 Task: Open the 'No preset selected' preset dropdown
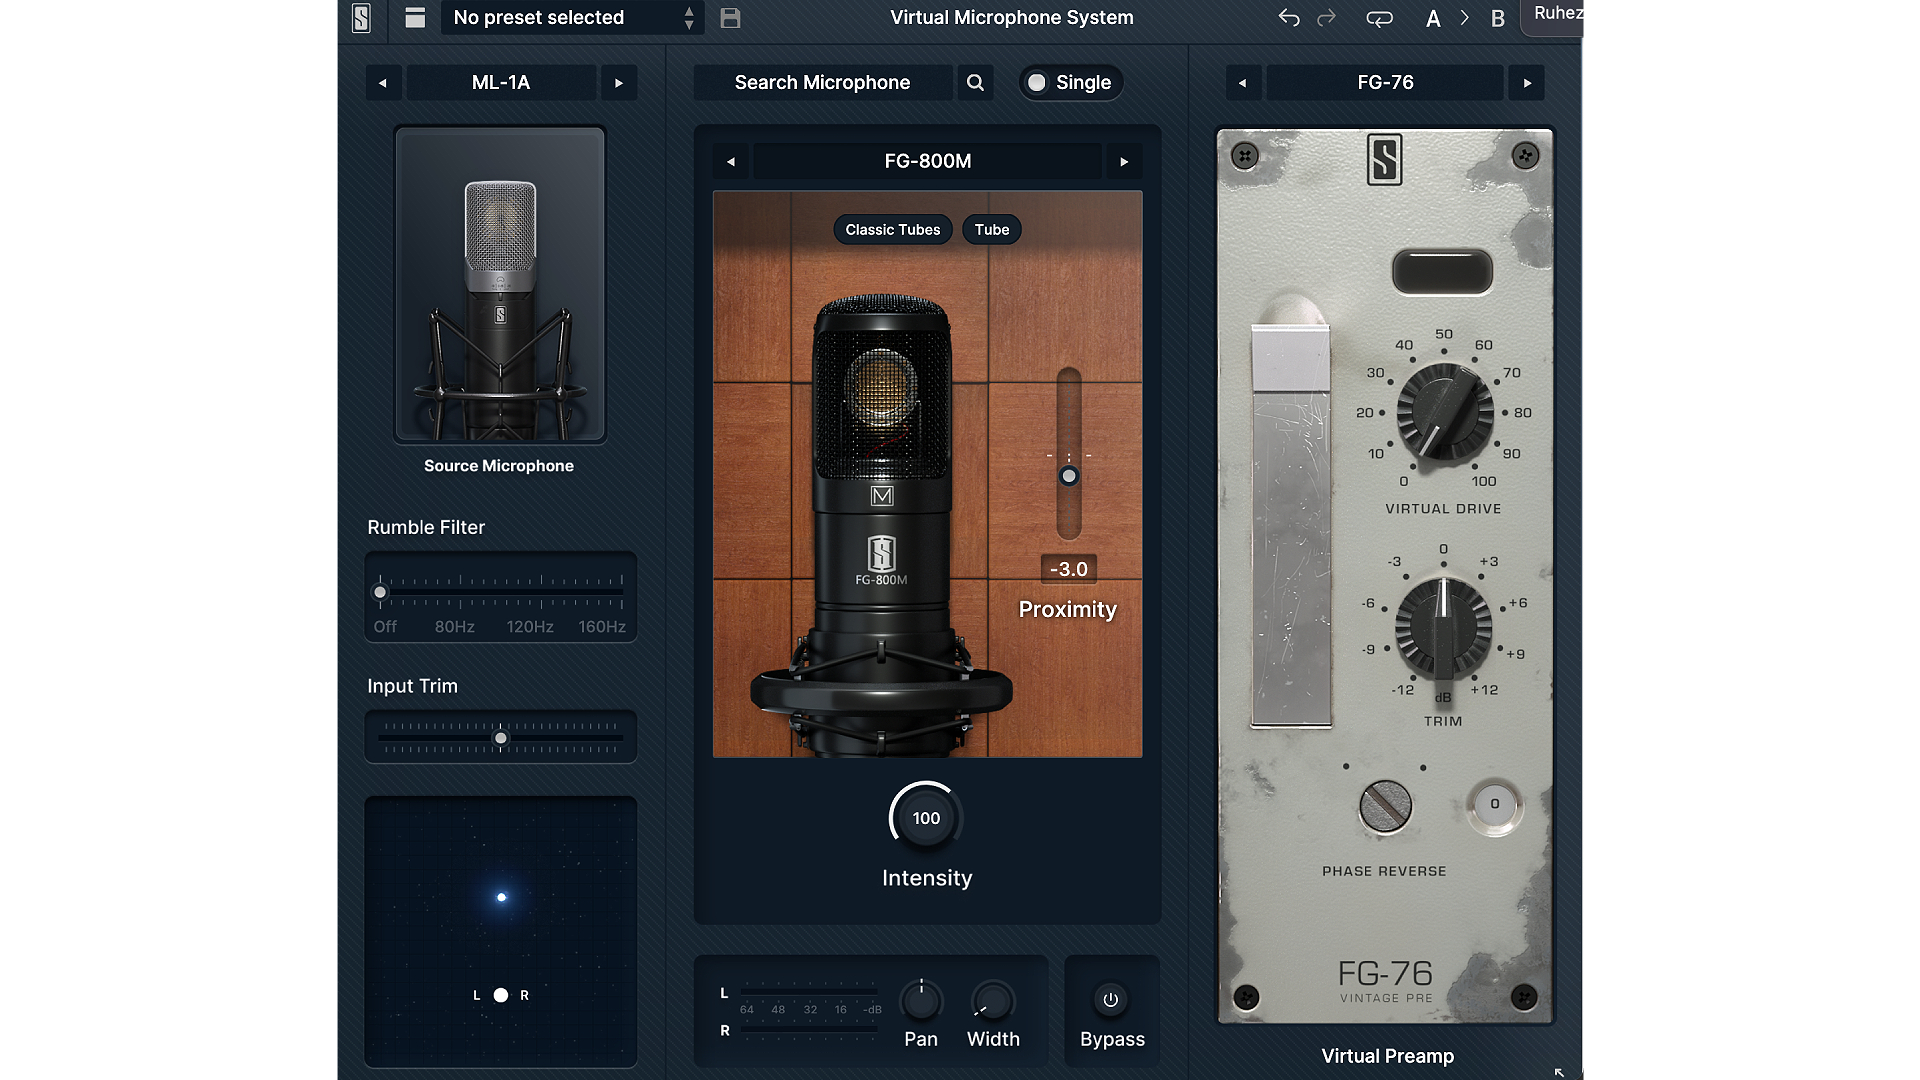coord(573,18)
